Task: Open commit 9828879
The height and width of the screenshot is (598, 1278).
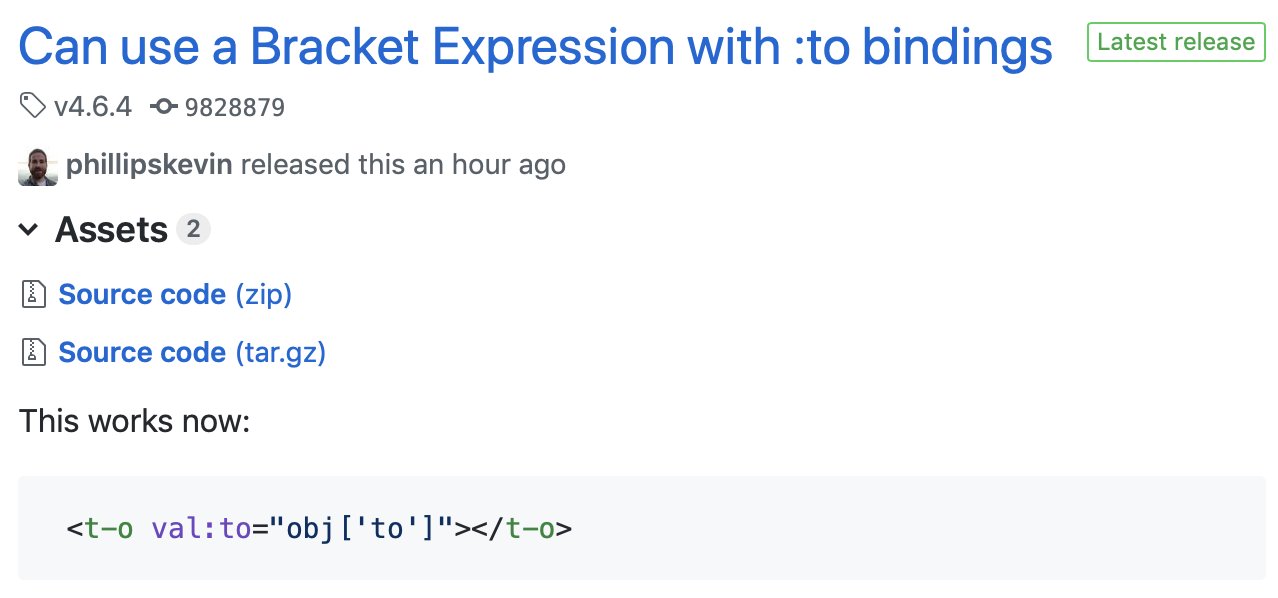Action: point(235,107)
